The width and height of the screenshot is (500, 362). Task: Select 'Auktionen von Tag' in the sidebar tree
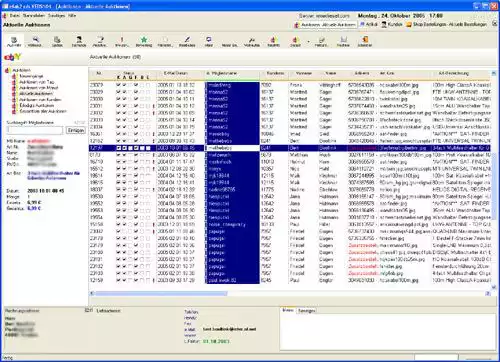click(x=37, y=82)
